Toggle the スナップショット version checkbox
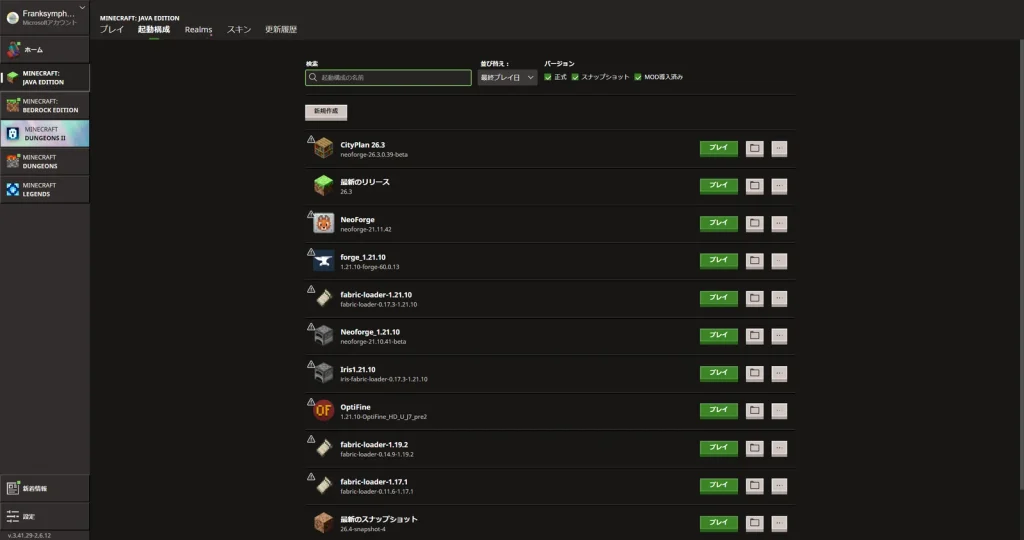1024x540 pixels. tap(575, 77)
